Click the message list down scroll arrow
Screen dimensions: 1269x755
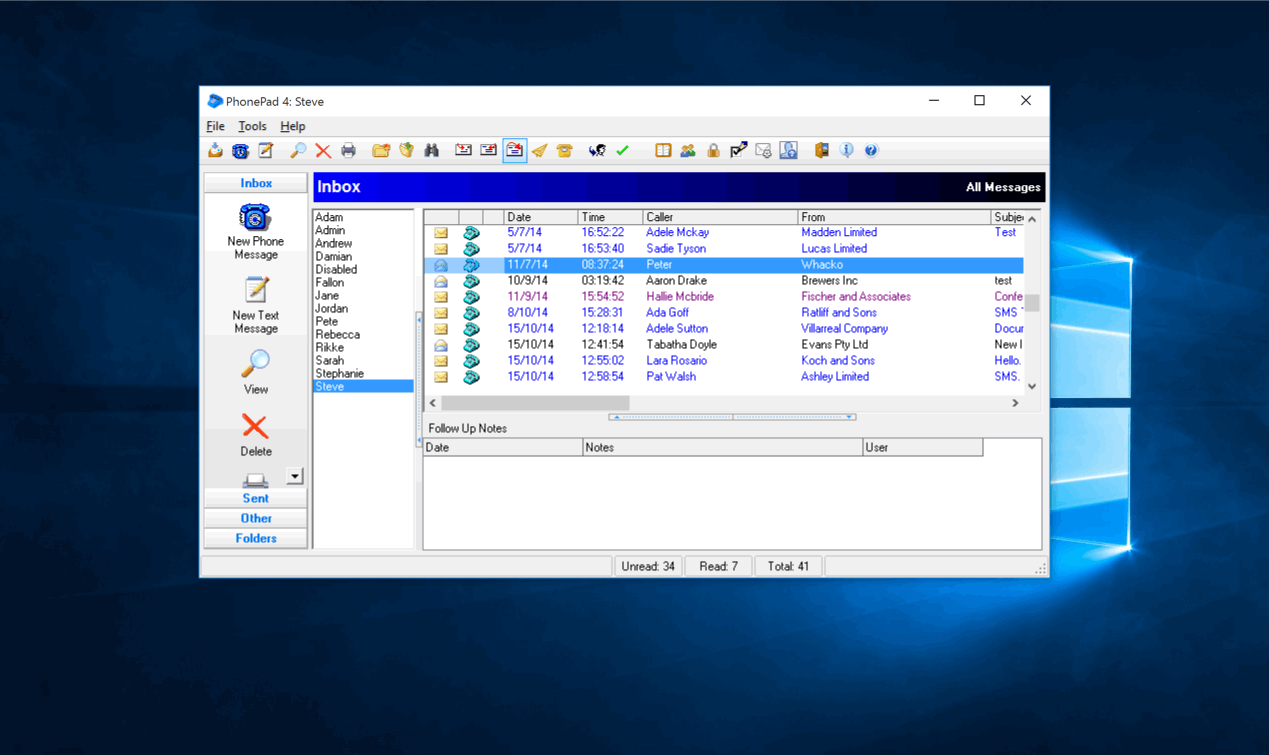pyautogui.click(x=1032, y=386)
